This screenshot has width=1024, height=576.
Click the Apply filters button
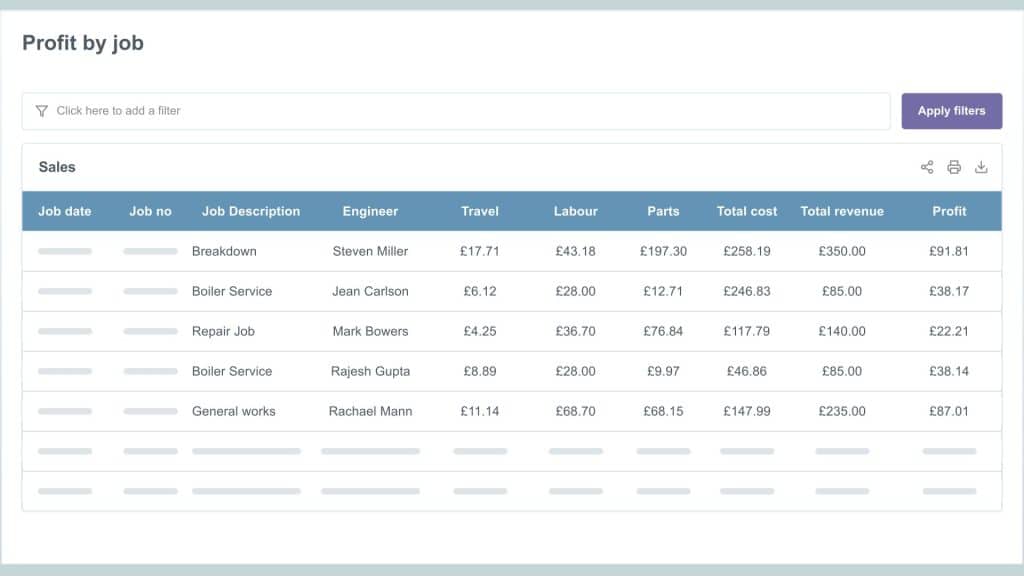pos(952,111)
